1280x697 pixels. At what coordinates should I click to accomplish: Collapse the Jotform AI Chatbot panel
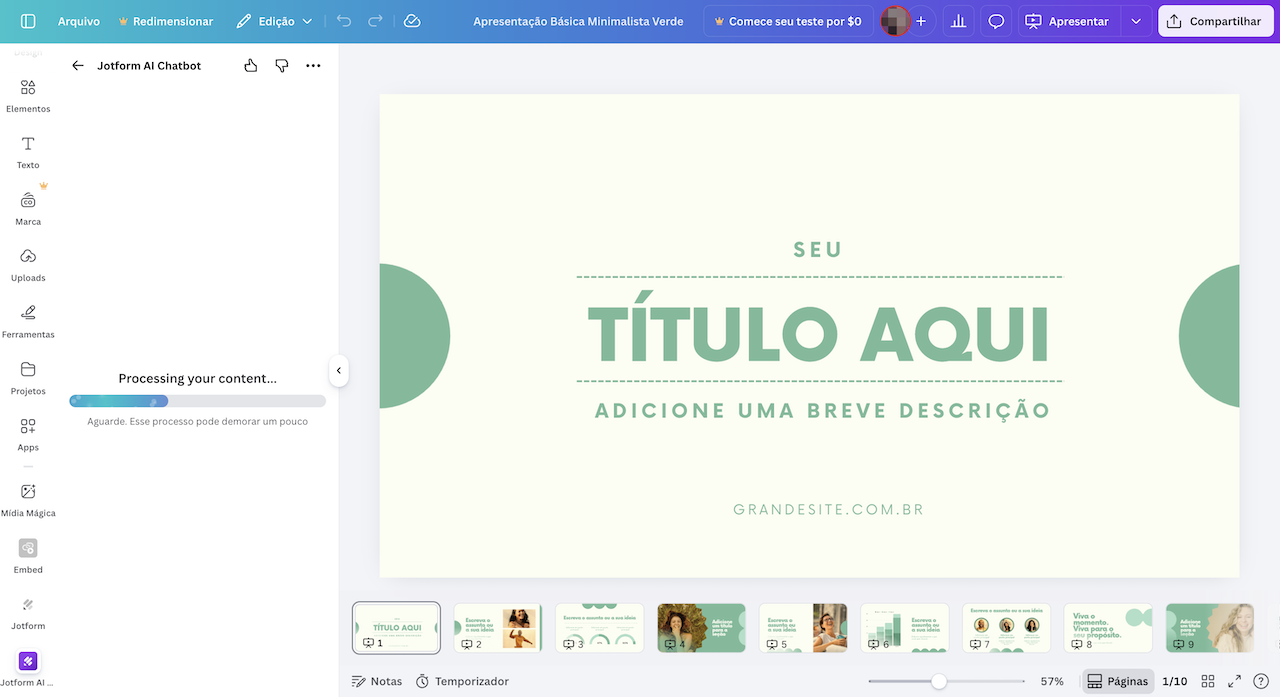coord(339,370)
